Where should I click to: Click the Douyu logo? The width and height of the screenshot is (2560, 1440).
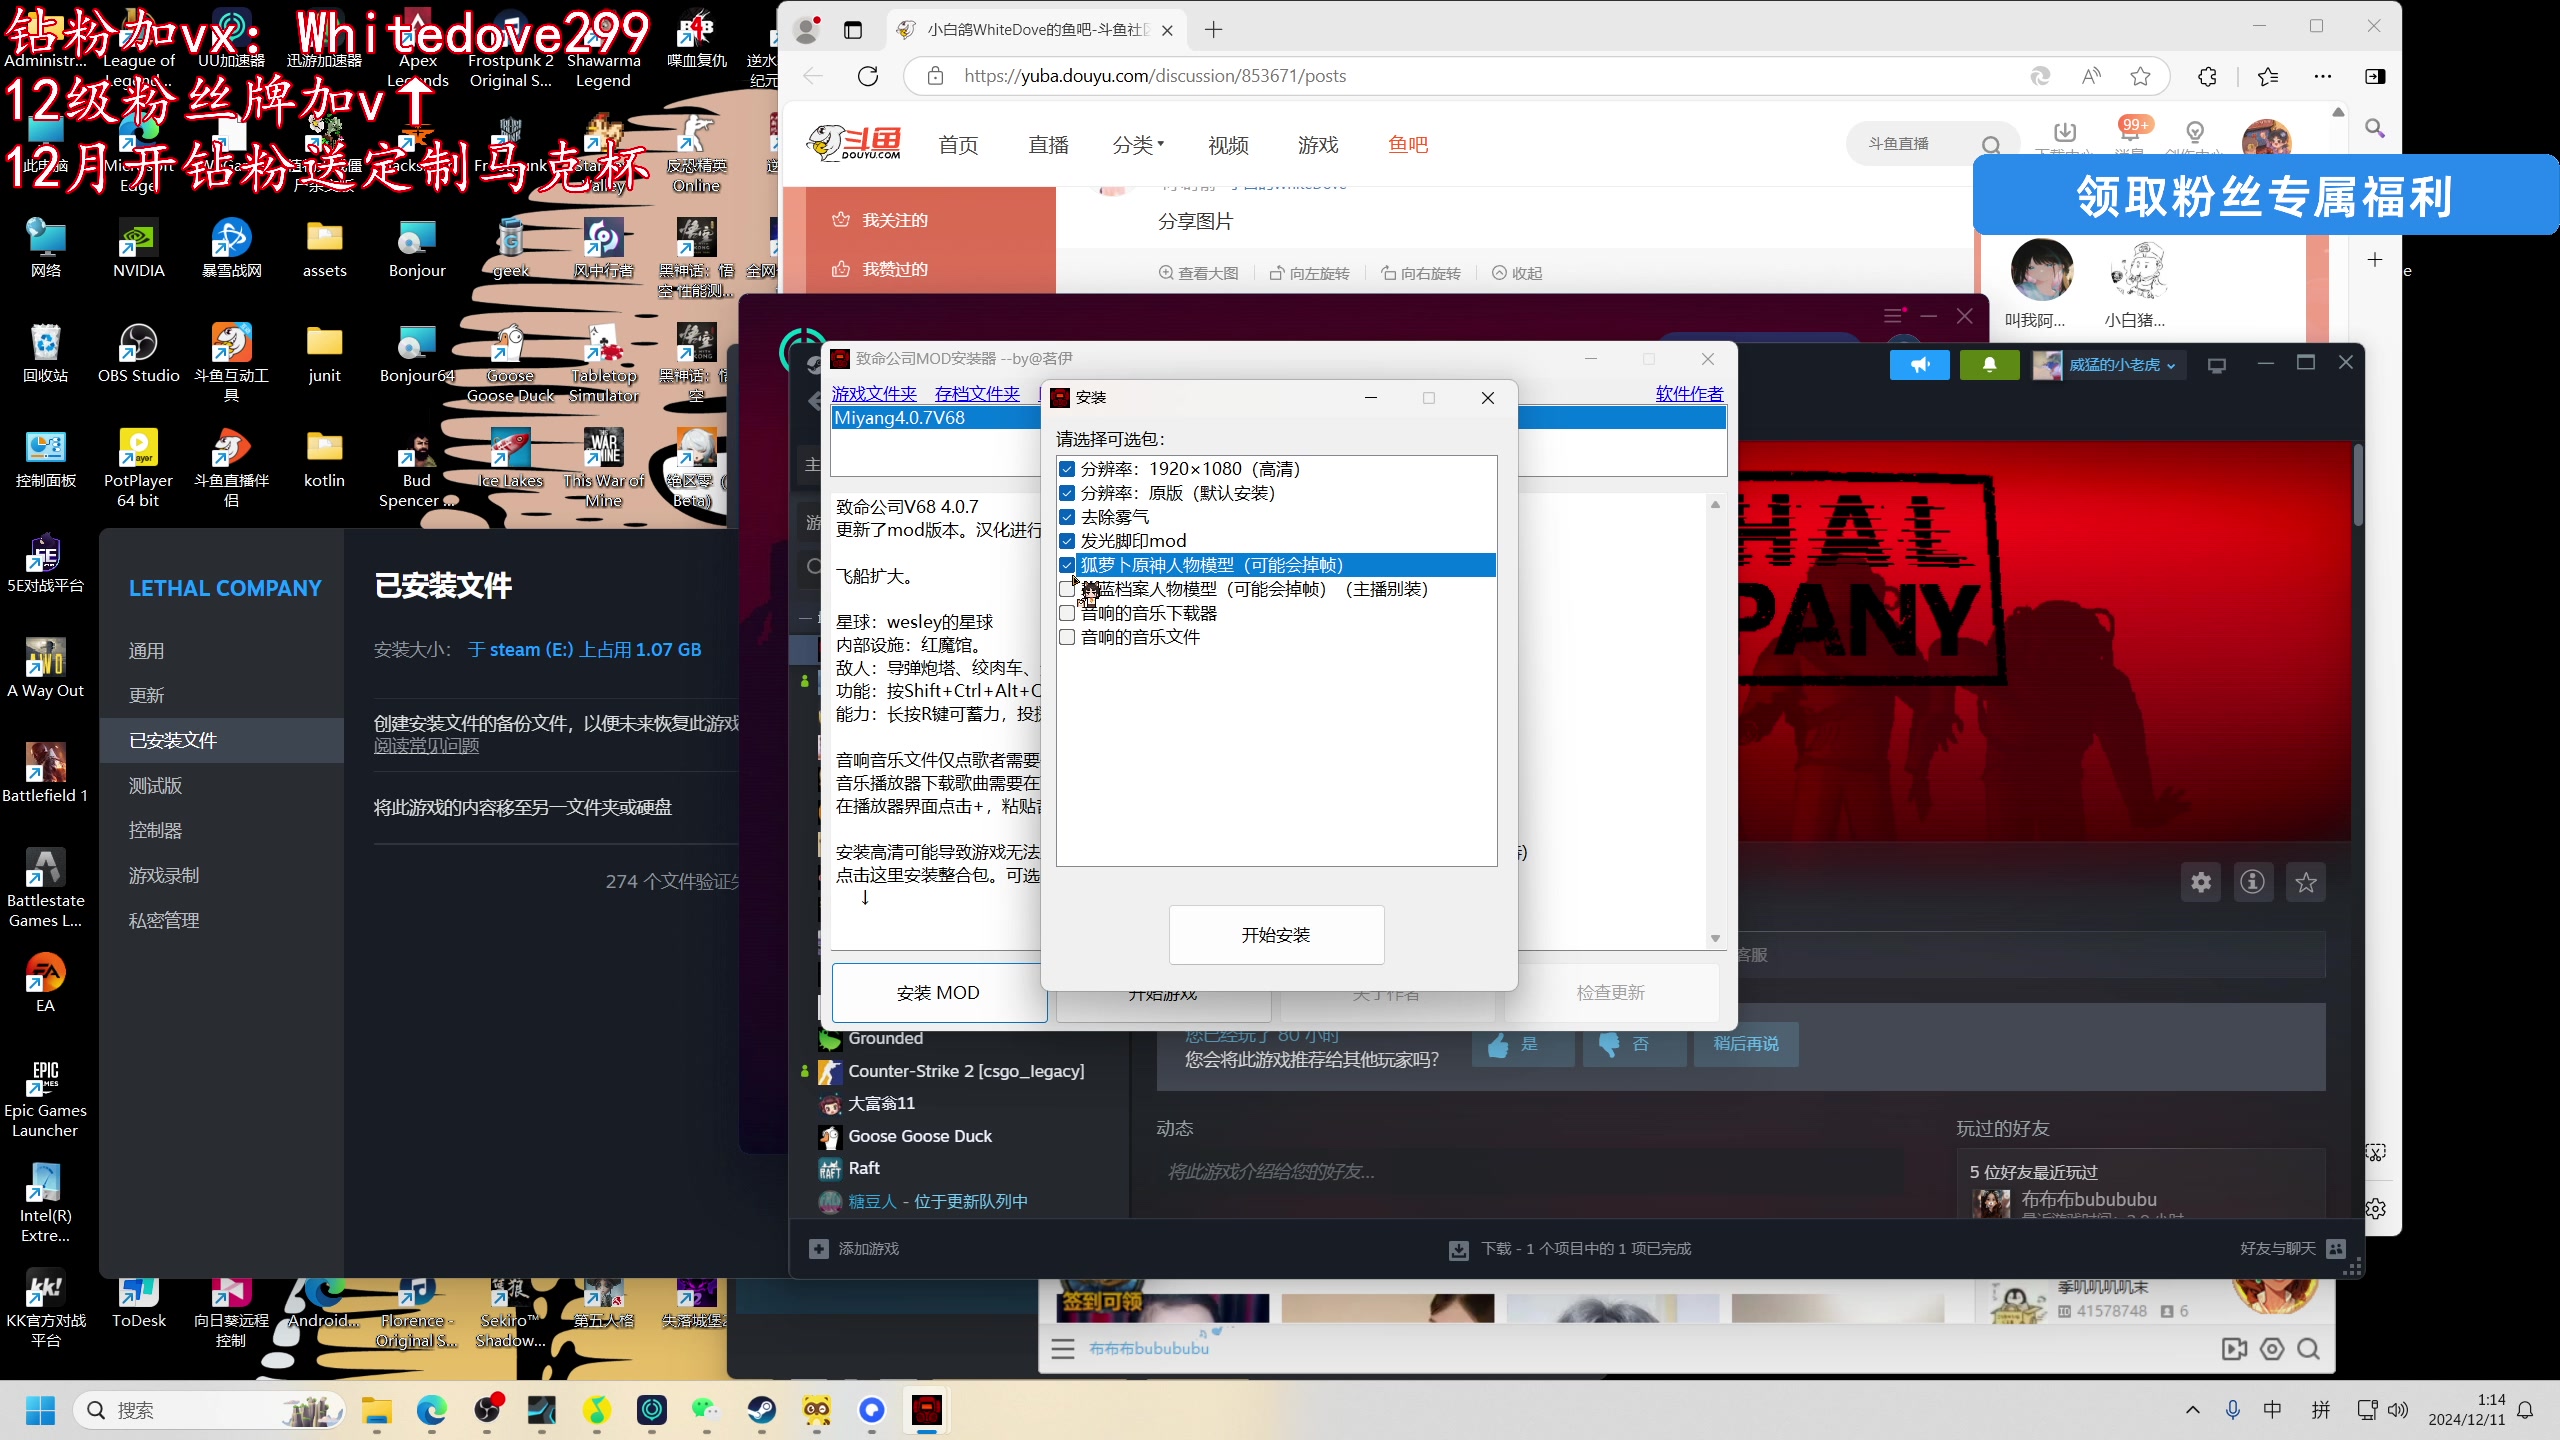855,143
